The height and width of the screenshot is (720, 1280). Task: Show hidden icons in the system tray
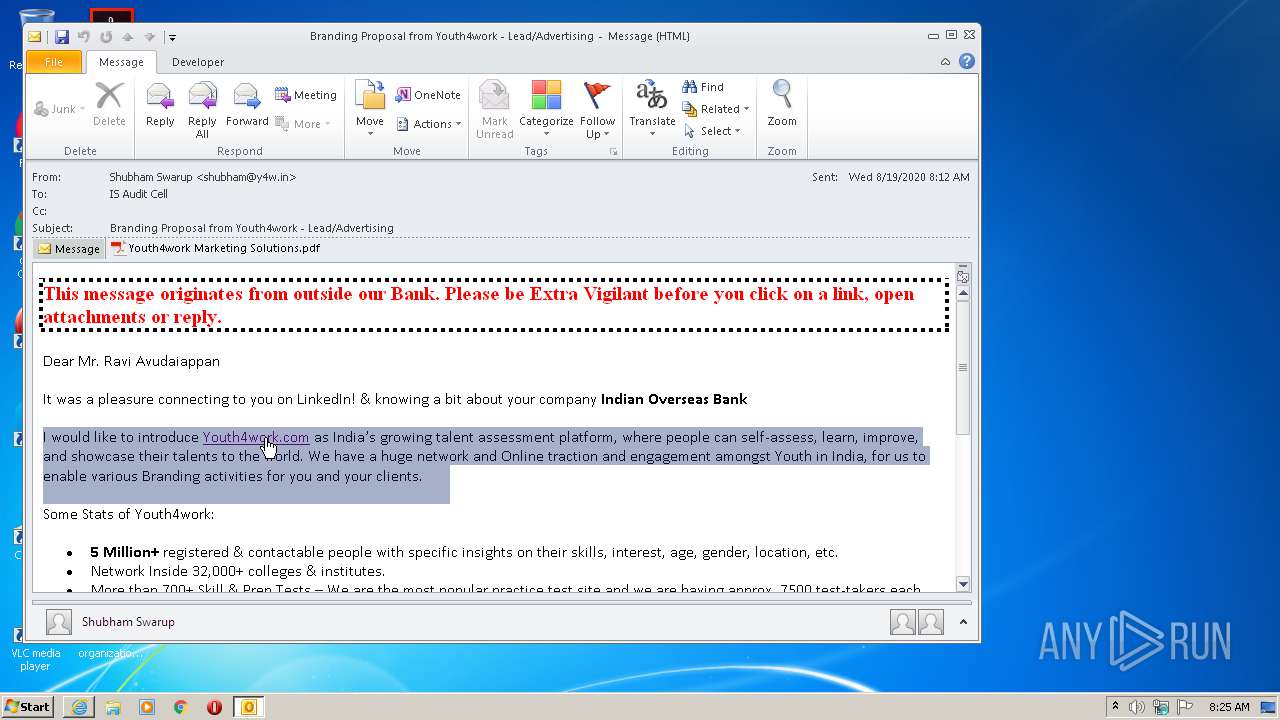(1115, 707)
